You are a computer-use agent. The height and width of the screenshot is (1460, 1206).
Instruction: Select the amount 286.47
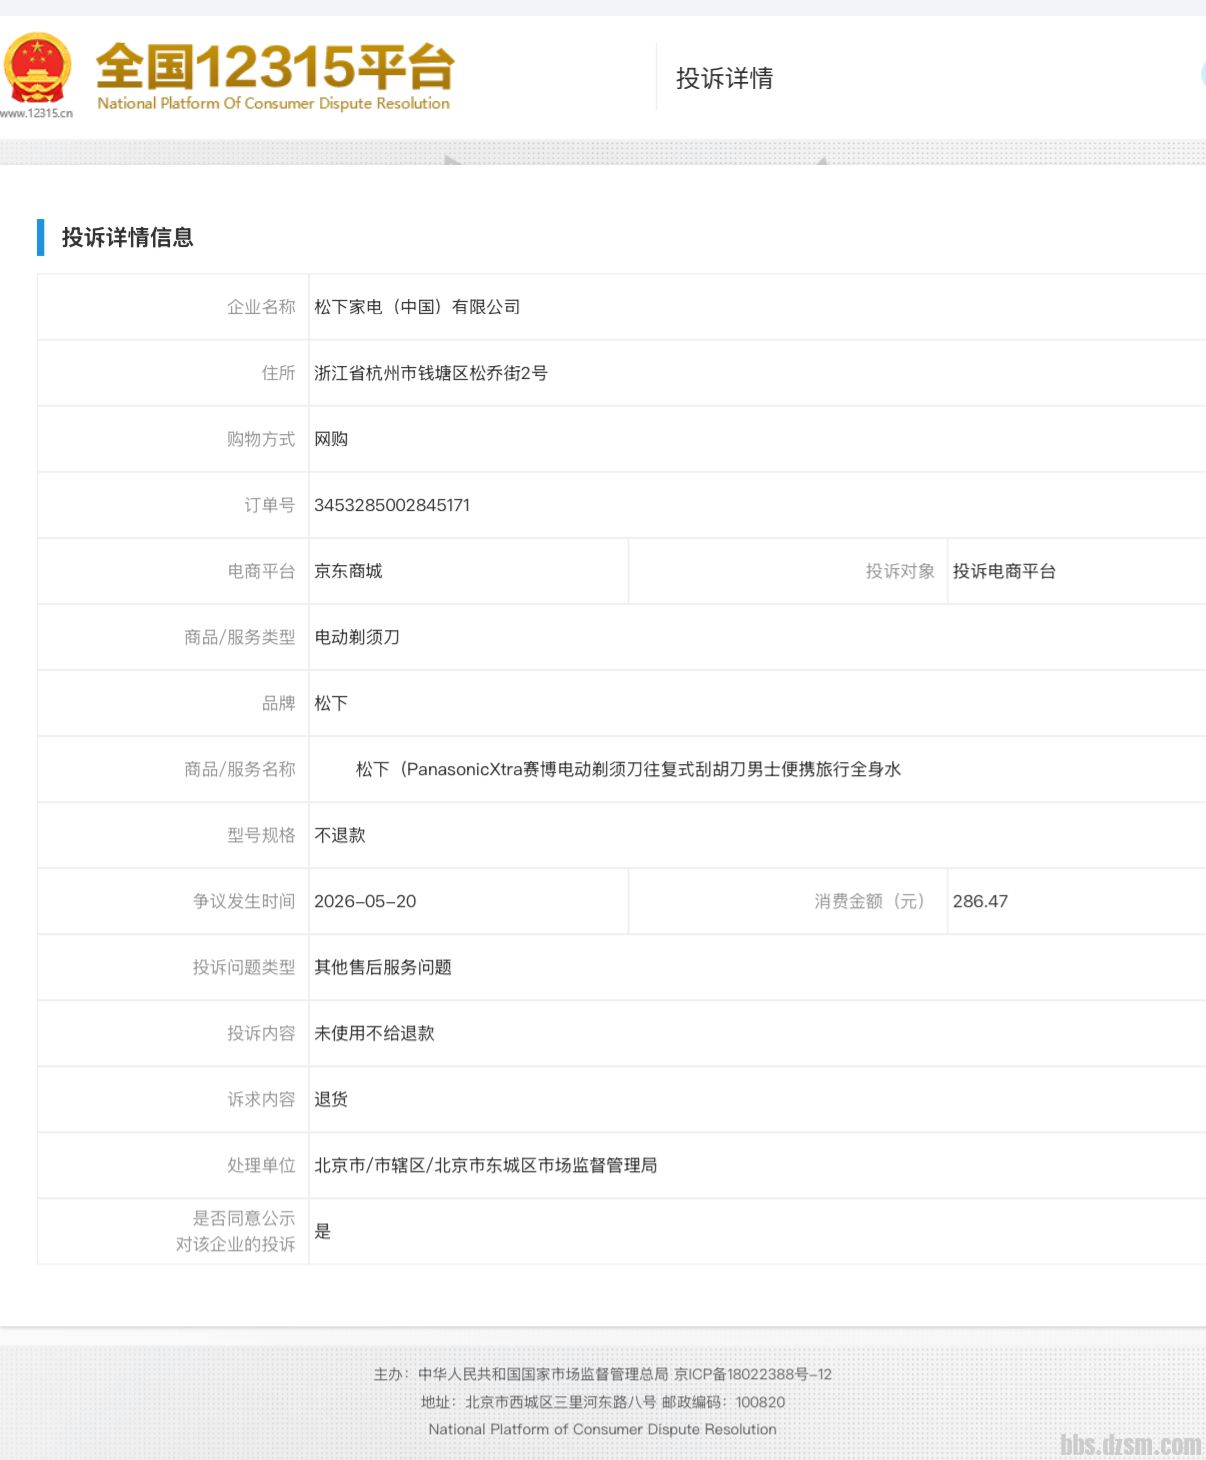[980, 901]
